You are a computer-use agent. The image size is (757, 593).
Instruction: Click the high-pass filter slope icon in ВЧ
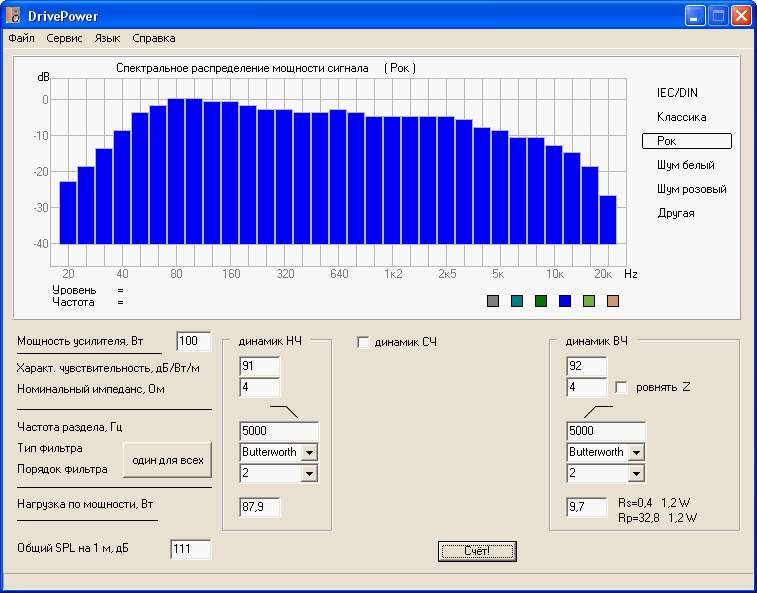tap(598, 411)
